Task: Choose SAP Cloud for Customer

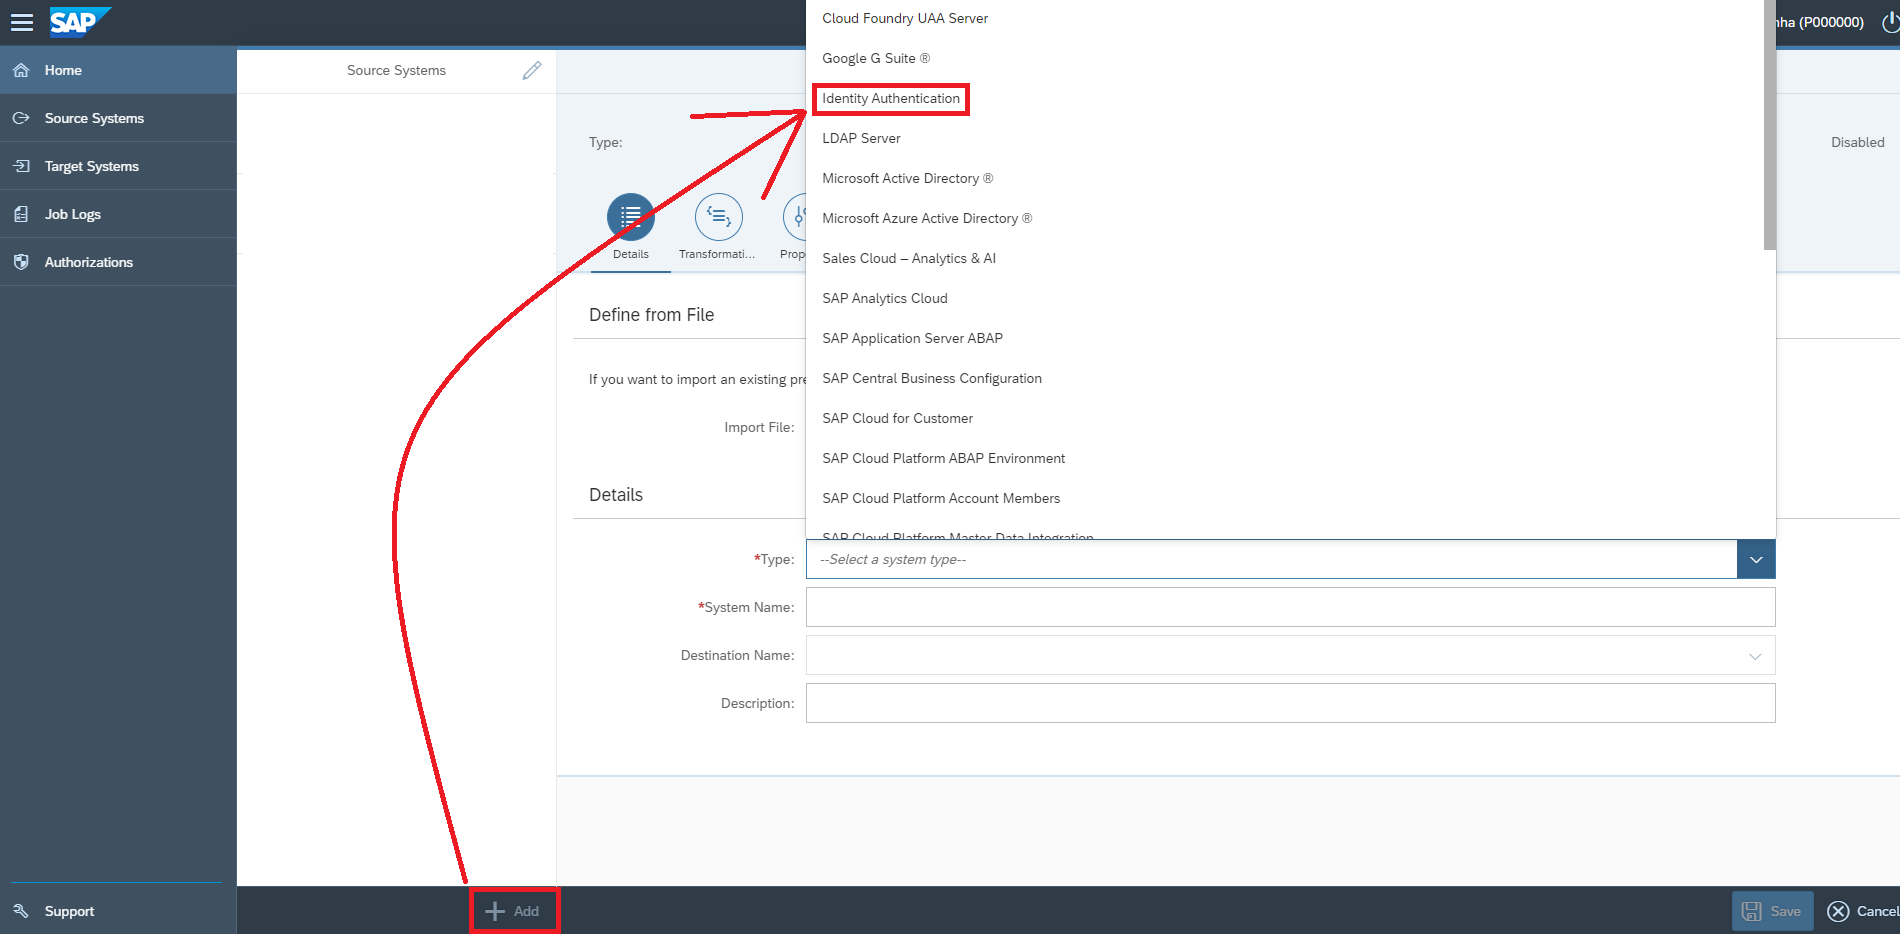Action: [x=1285, y=418]
